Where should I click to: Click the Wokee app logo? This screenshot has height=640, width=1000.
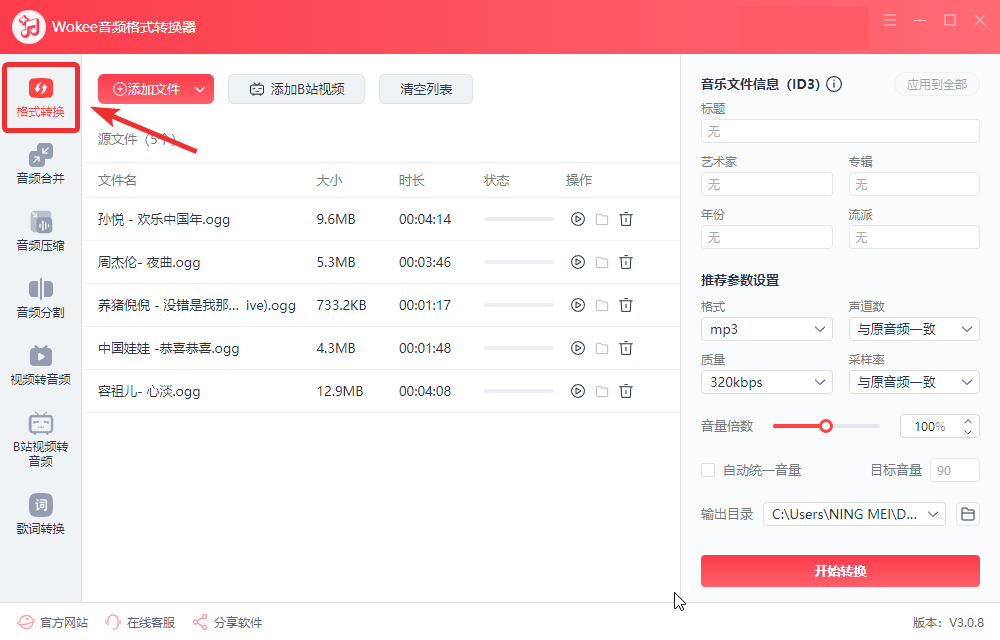click(x=29, y=27)
